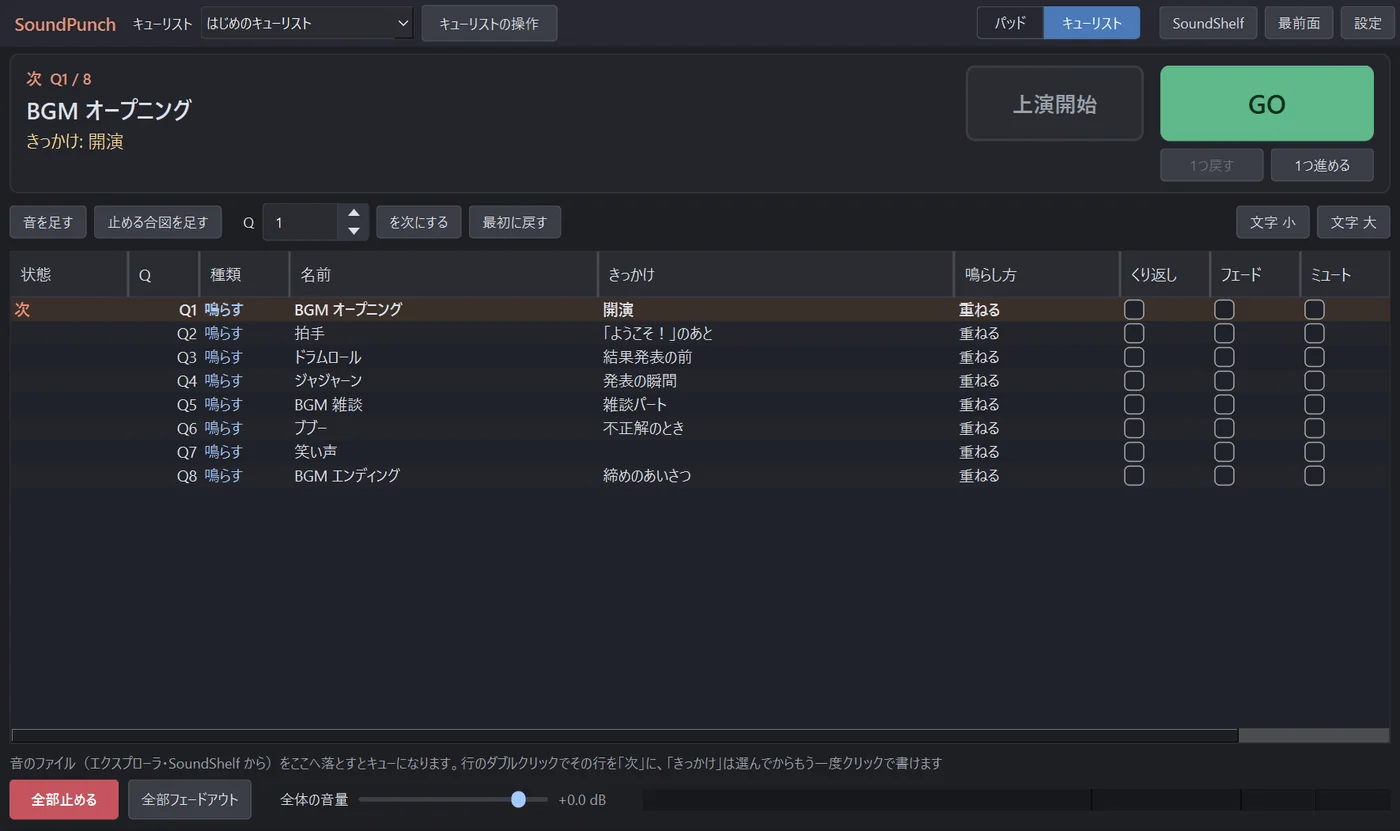Click the 鳴らし方 column header
Screen dimensions: 1400x831
[x=1036, y=275]
